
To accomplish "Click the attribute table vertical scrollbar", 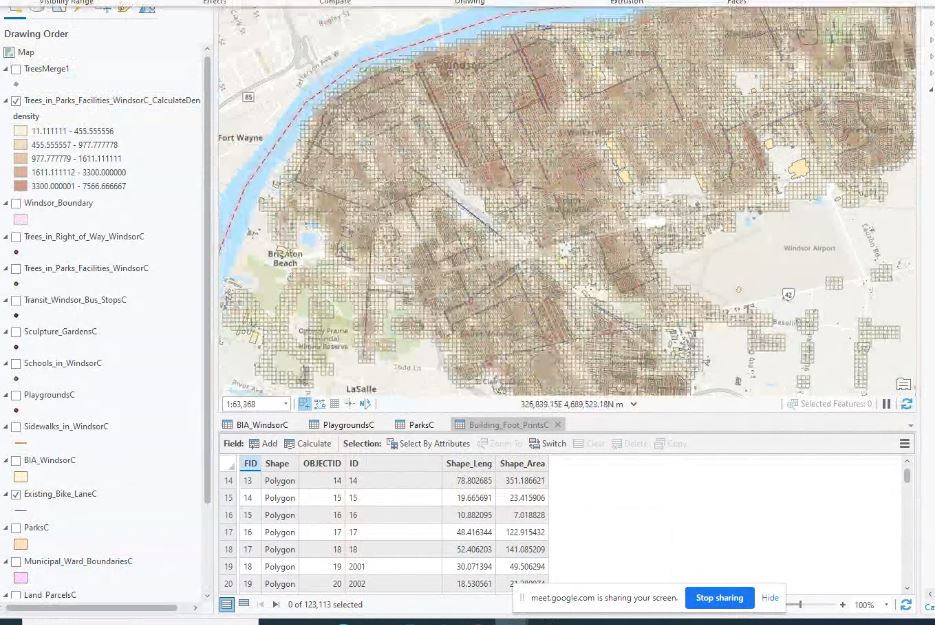I will (906, 475).
